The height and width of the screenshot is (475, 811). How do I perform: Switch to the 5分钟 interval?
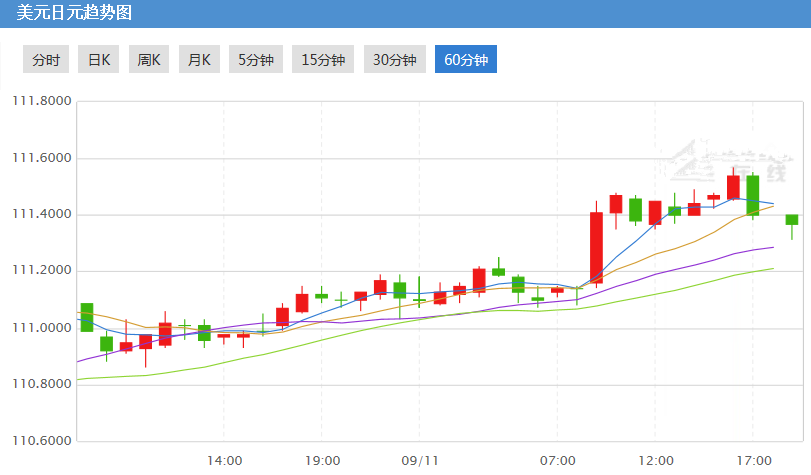pyautogui.click(x=255, y=59)
